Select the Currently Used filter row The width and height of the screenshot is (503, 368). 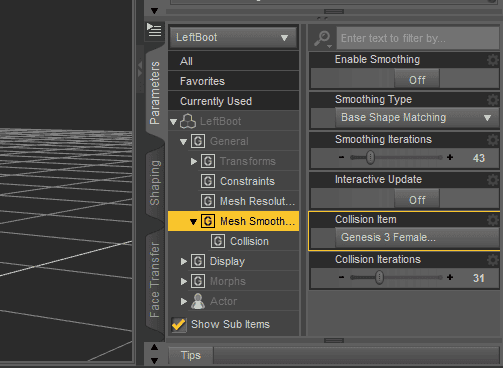233,101
